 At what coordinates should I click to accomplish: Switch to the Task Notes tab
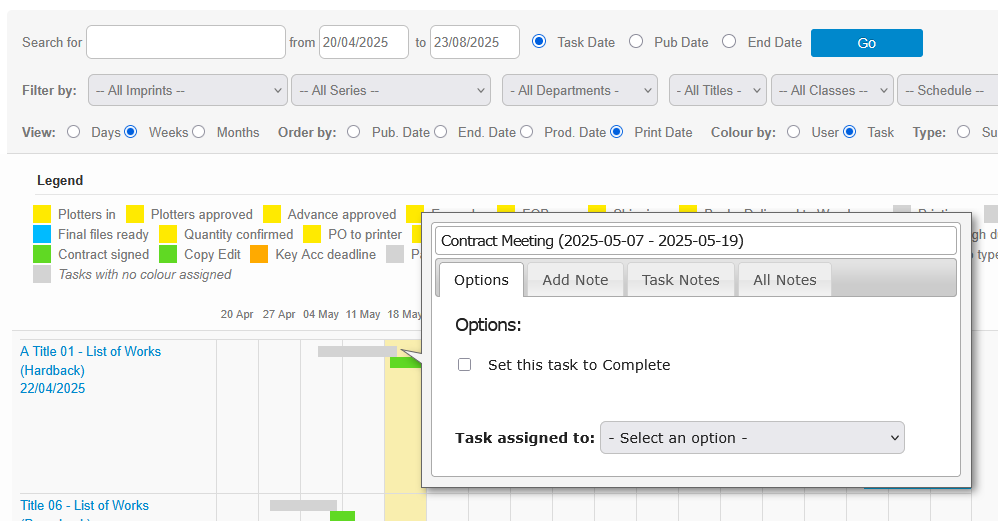(680, 280)
